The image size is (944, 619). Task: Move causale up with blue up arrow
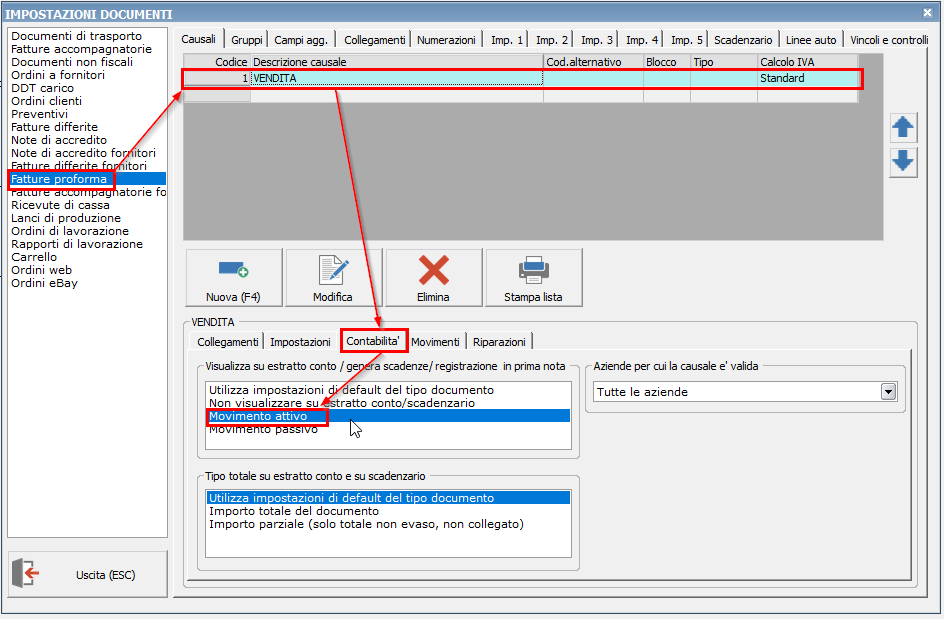(x=902, y=127)
